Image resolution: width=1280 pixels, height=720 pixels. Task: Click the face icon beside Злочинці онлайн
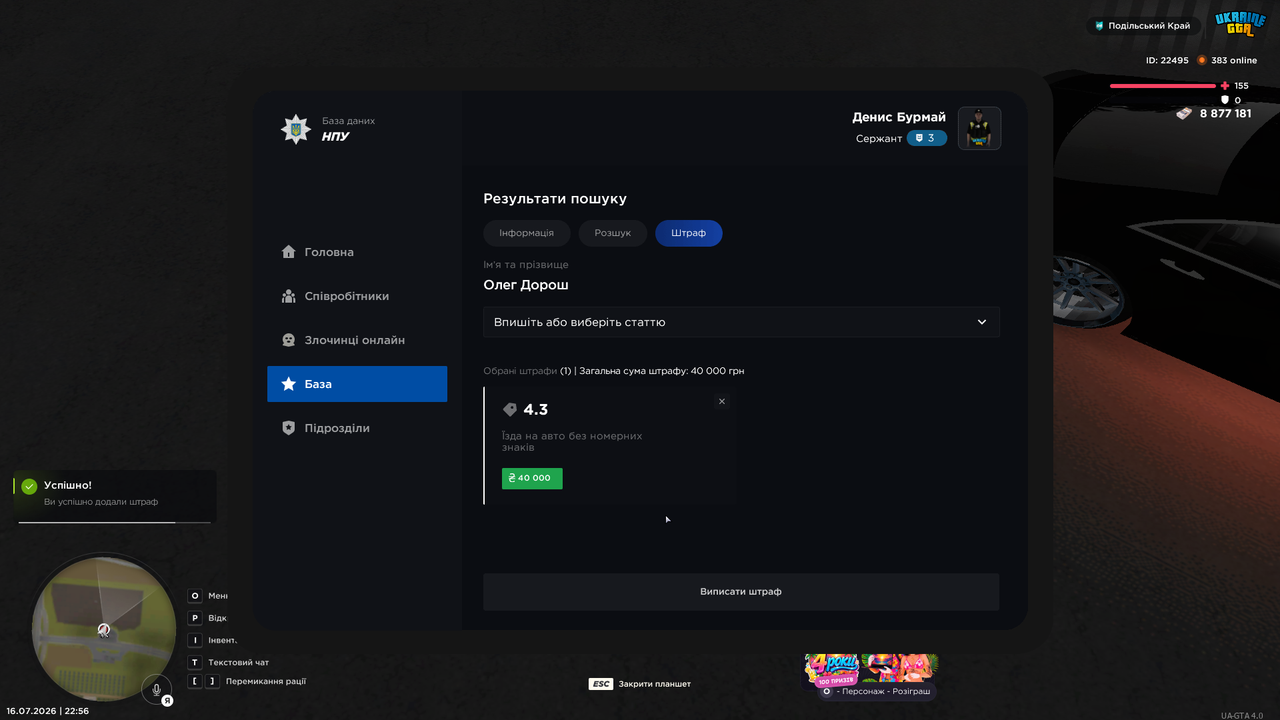(289, 340)
